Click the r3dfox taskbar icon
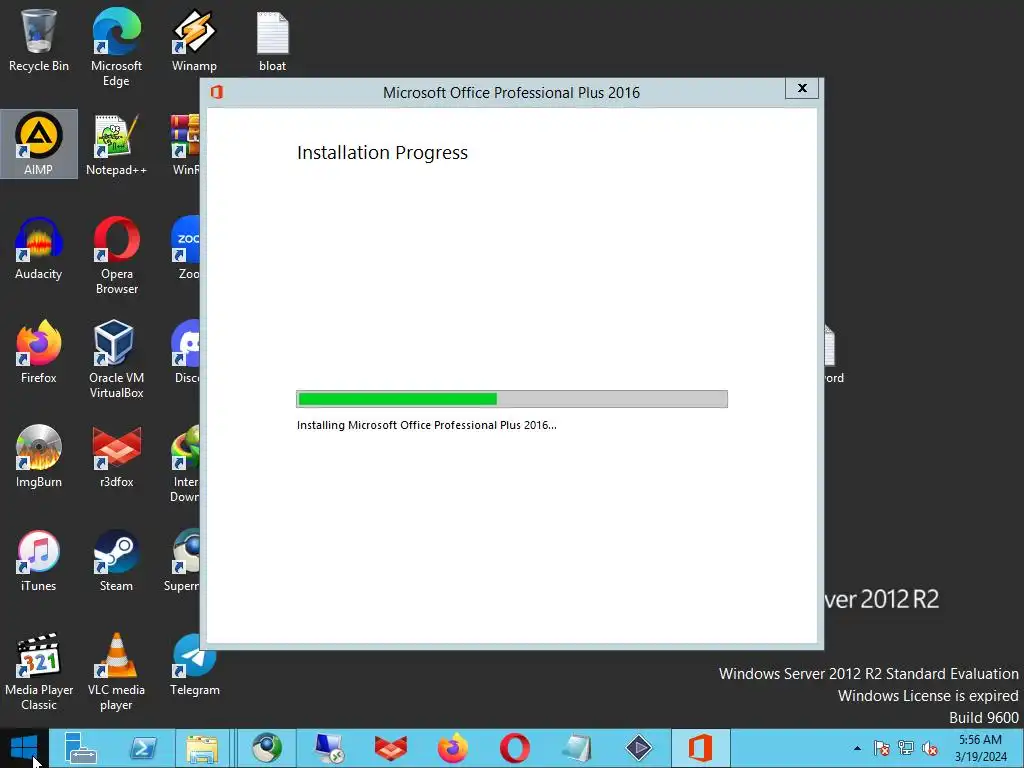Viewport: 1024px width, 768px height. tap(391, 748)
